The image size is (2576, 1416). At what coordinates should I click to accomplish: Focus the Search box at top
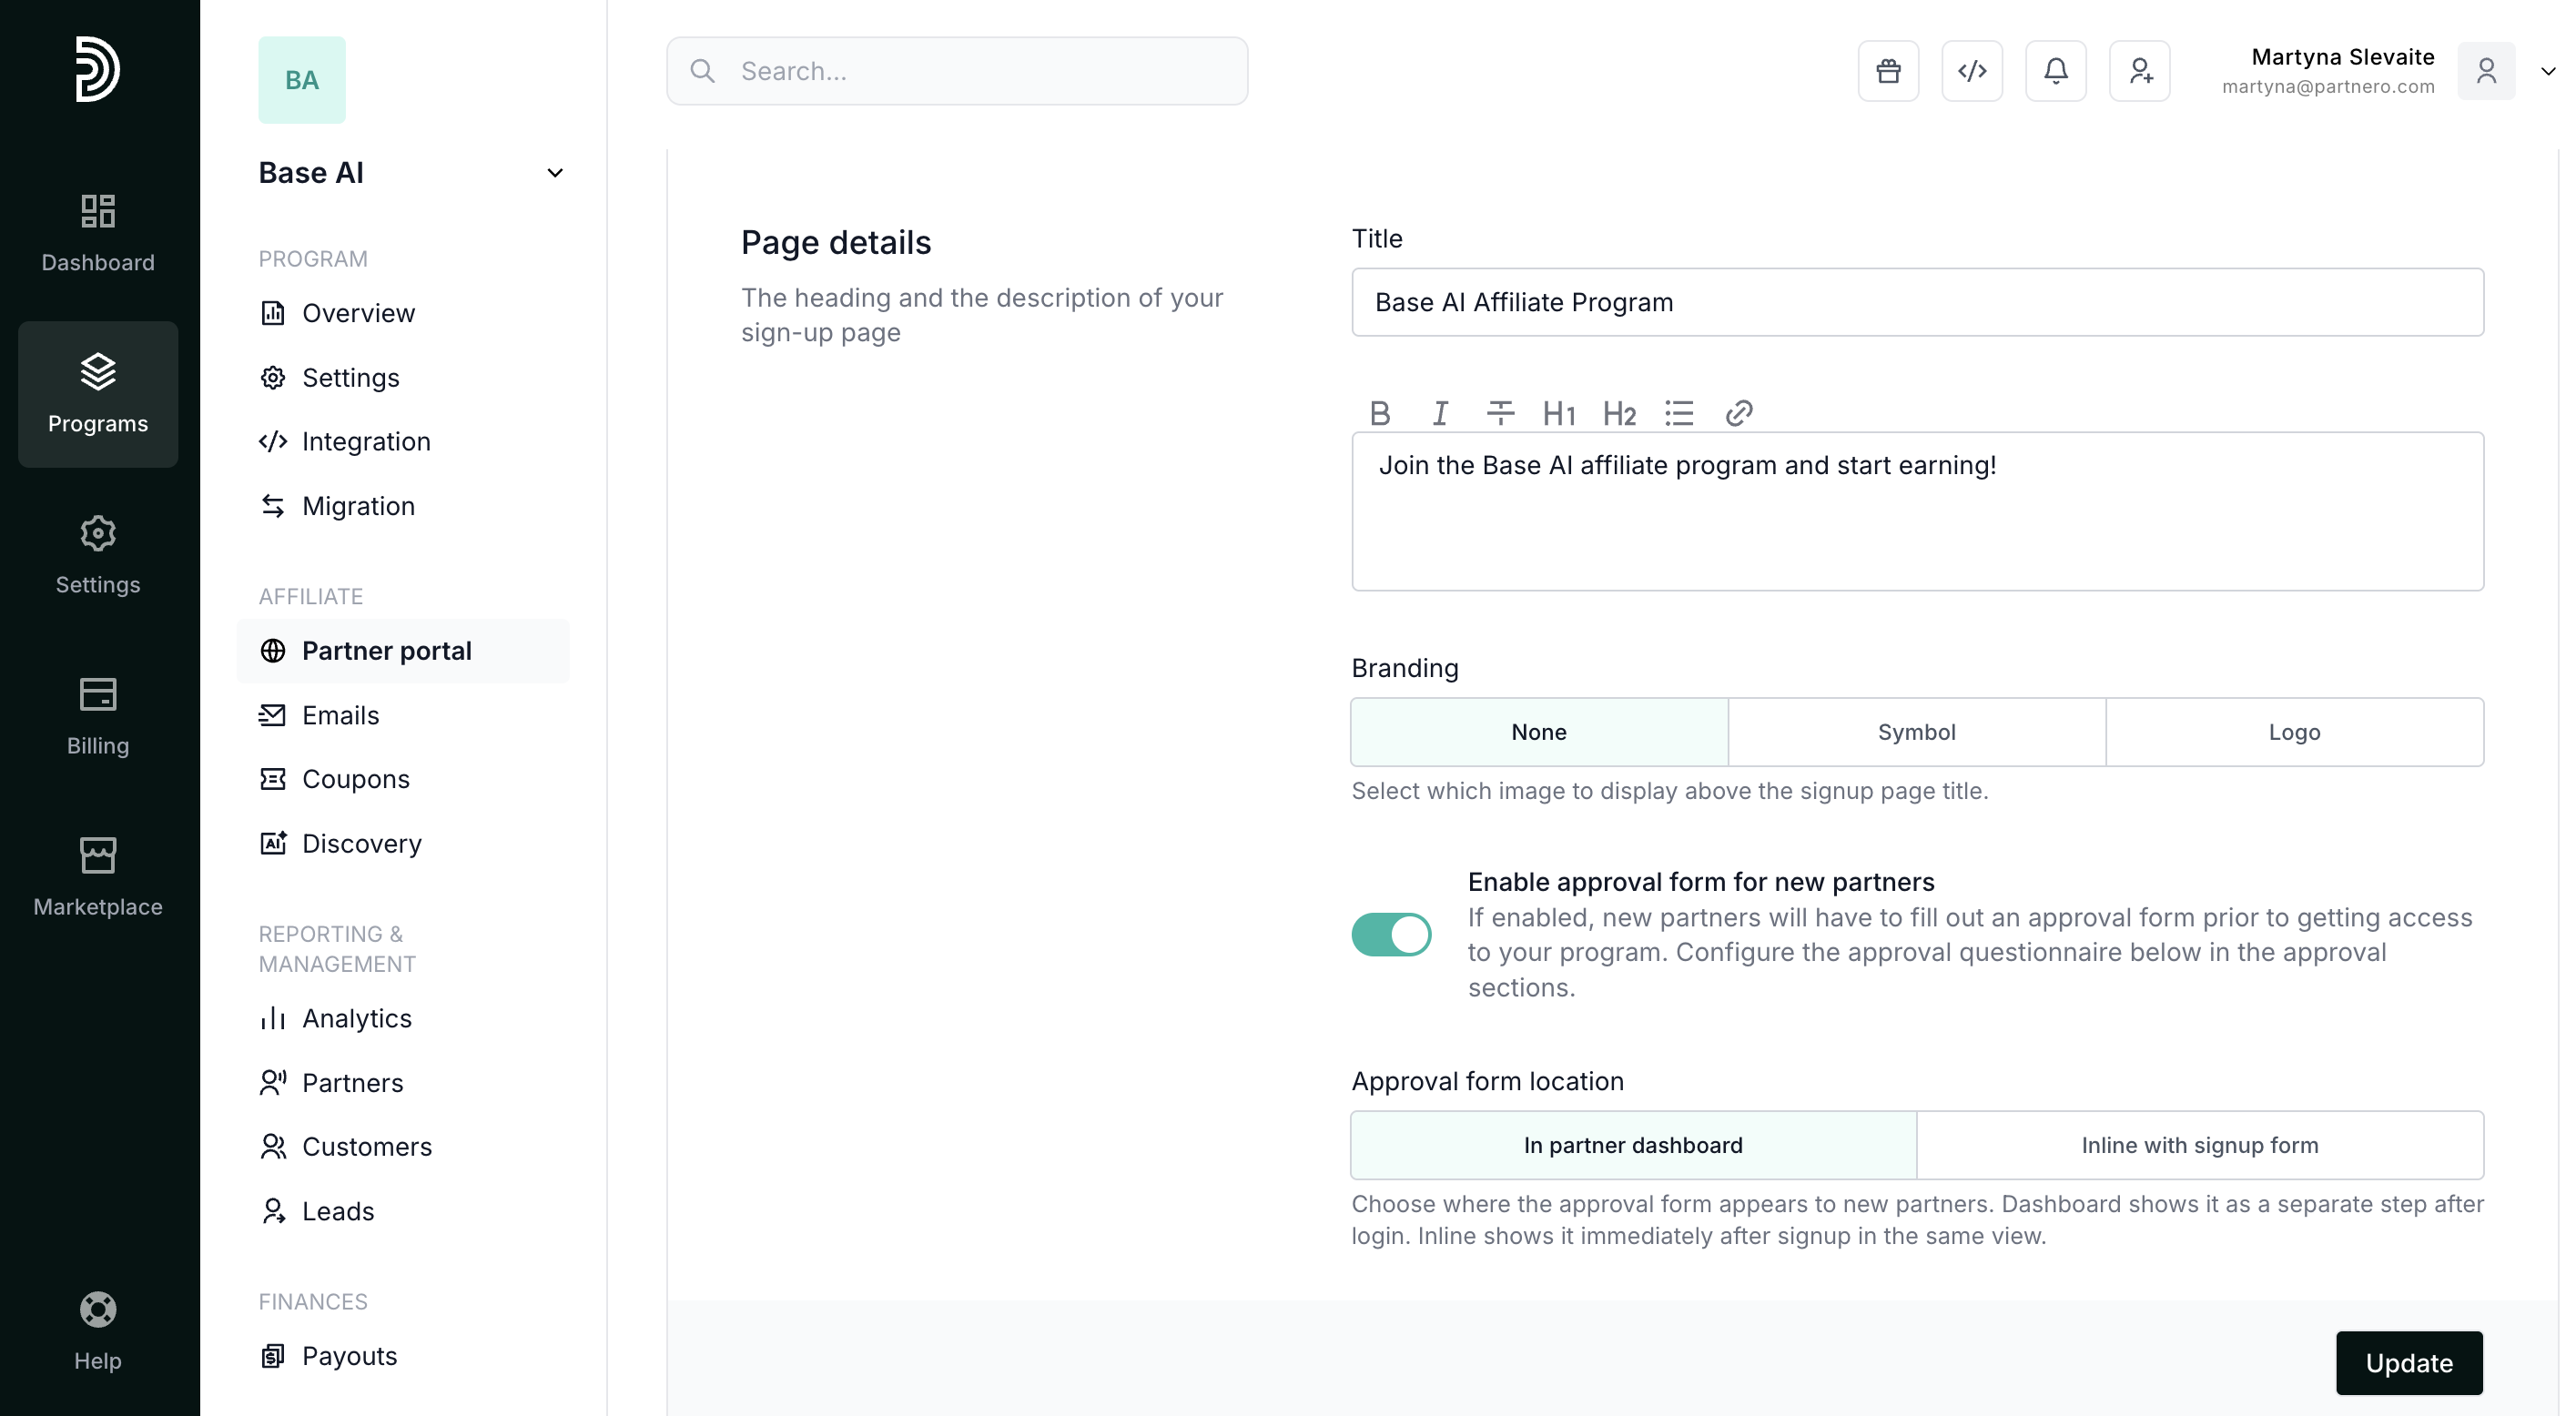[957, 71]
